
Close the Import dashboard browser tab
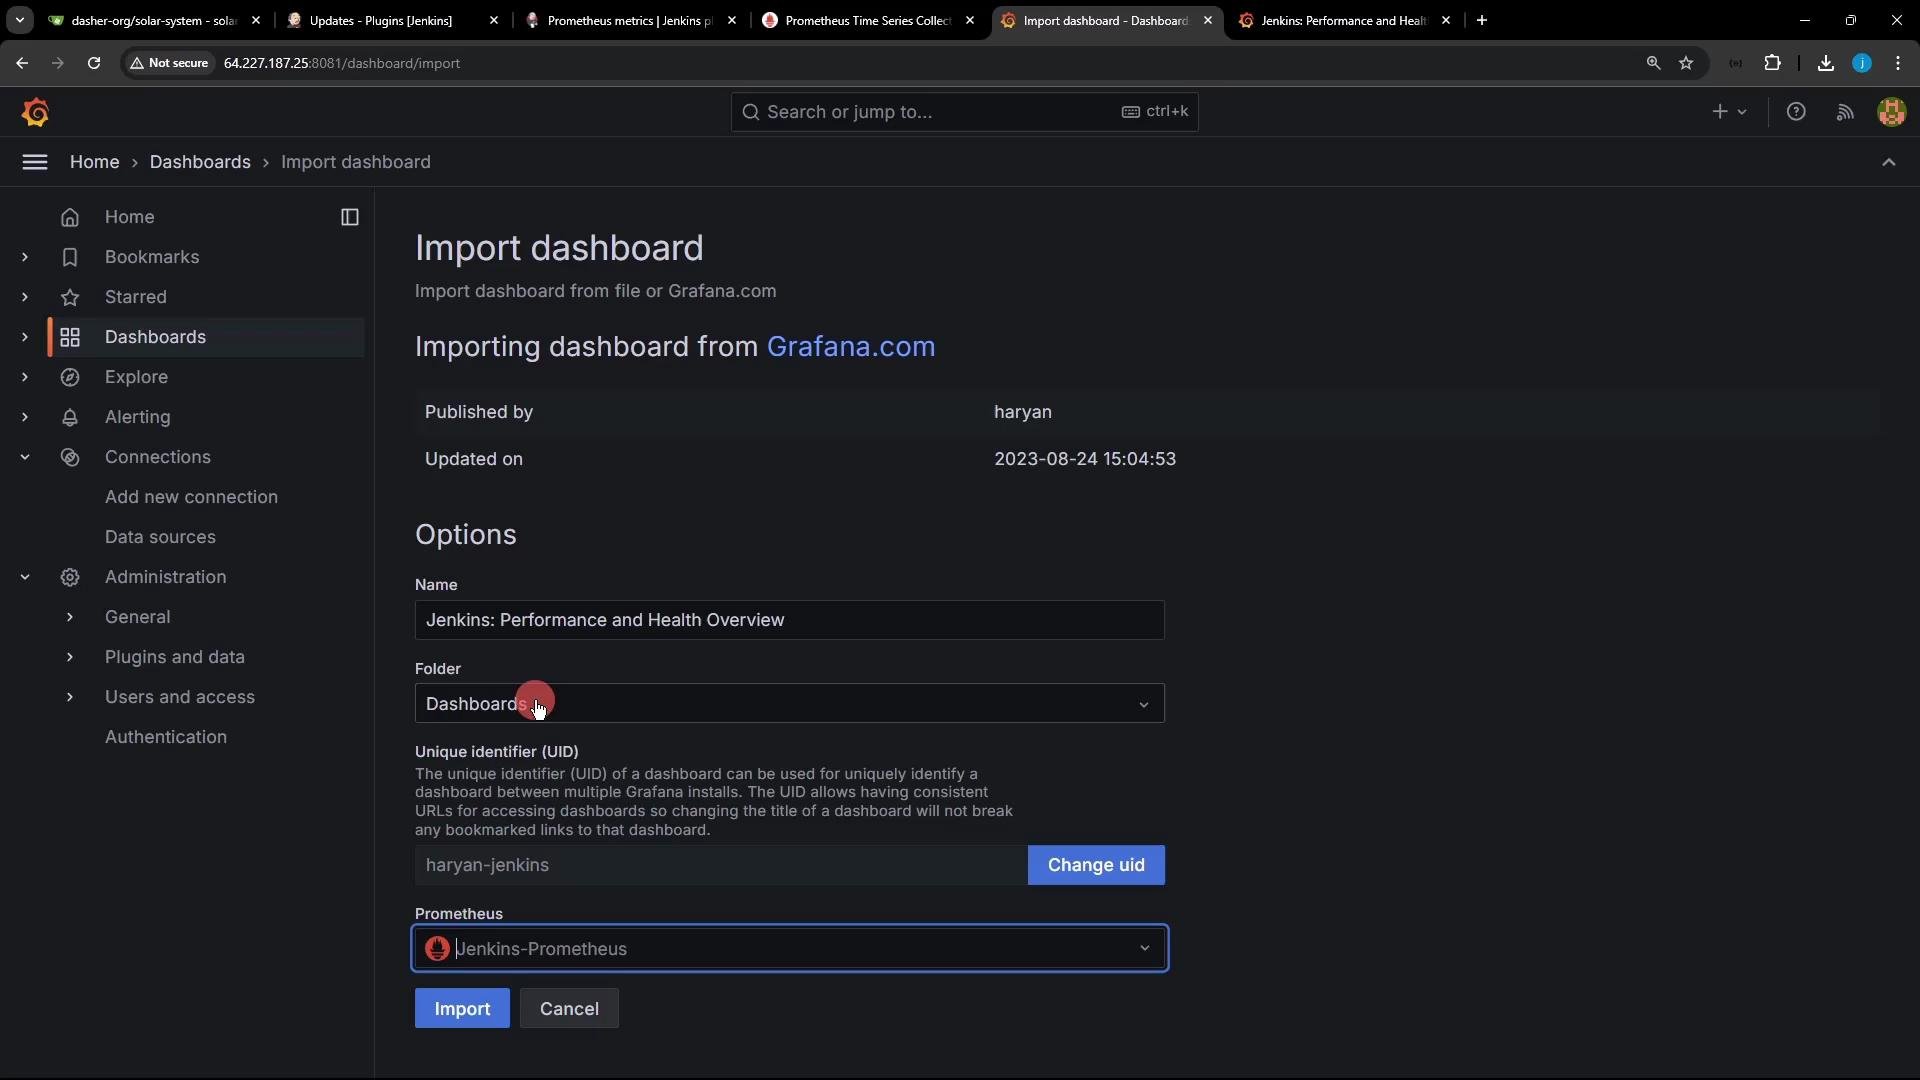[1208, 20]
